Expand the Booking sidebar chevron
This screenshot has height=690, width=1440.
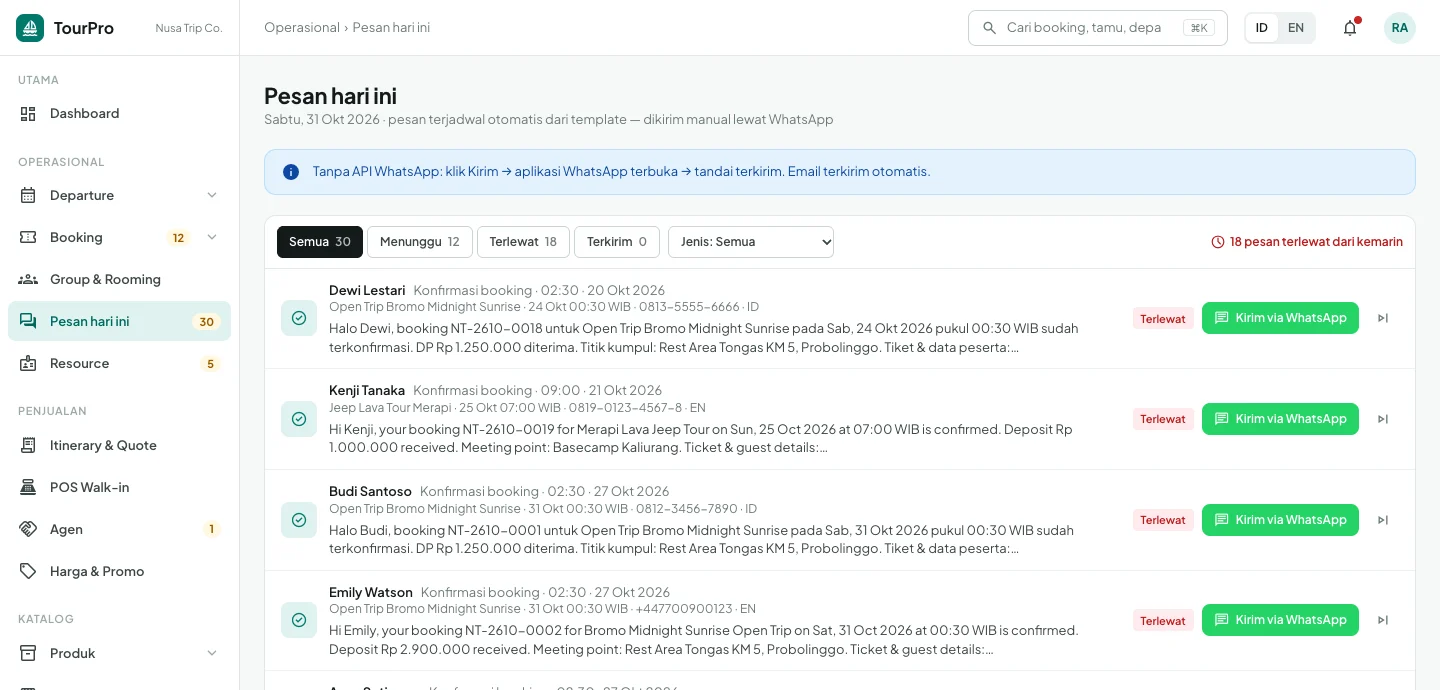(212, 237)
